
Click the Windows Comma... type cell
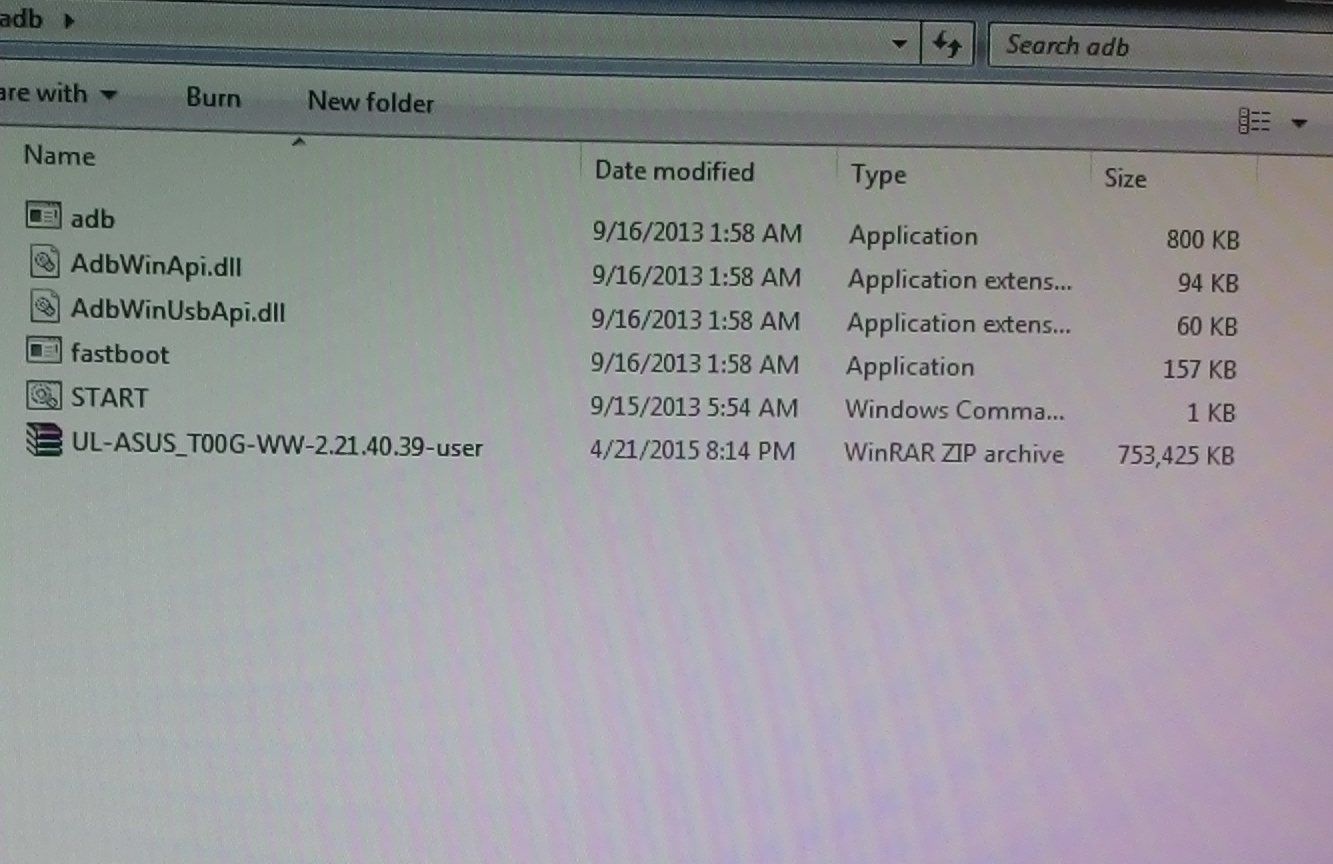(x=955, y=410)
